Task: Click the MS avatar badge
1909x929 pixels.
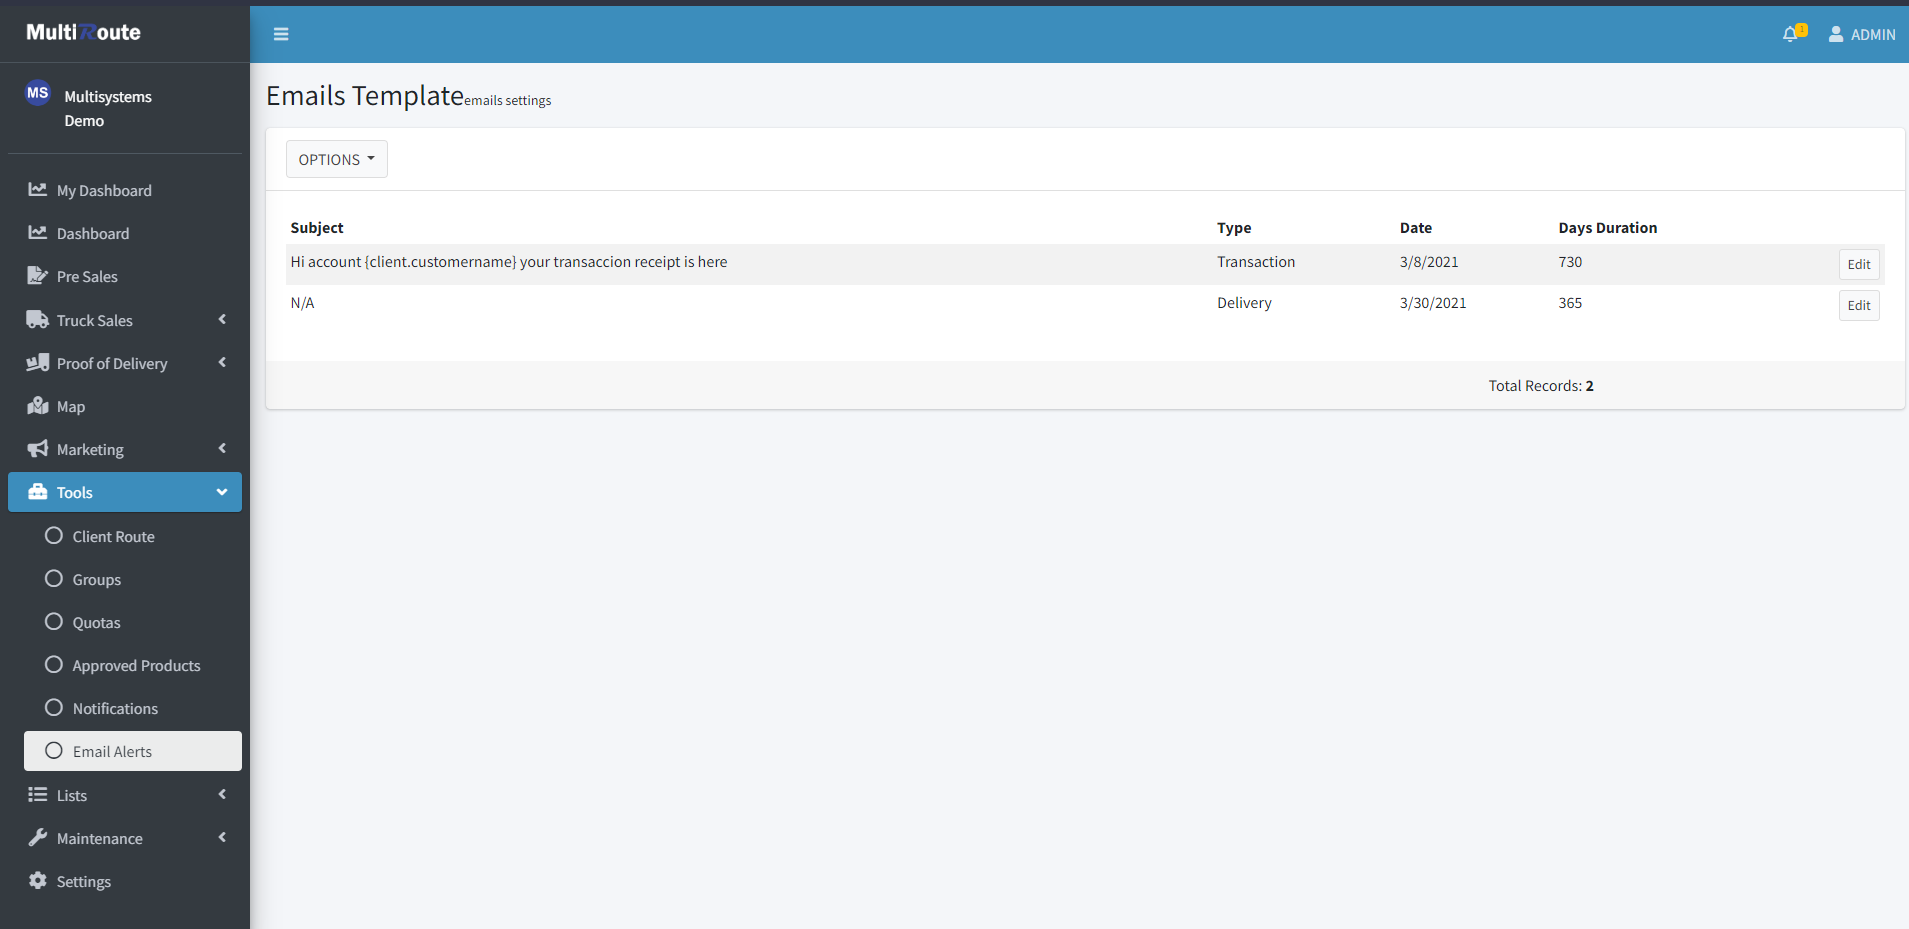Action: tap(38, 93)
